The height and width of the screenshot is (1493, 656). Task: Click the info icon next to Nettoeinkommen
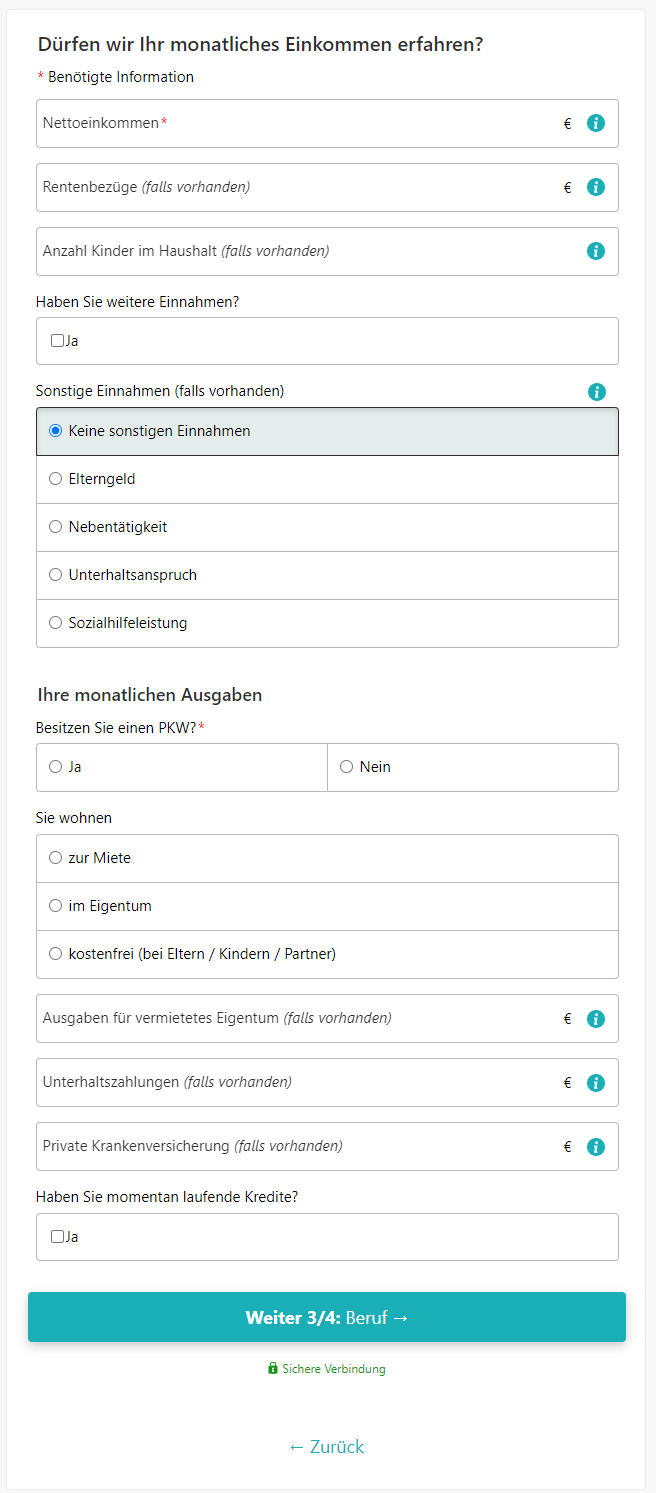click(x=596, y=124)
